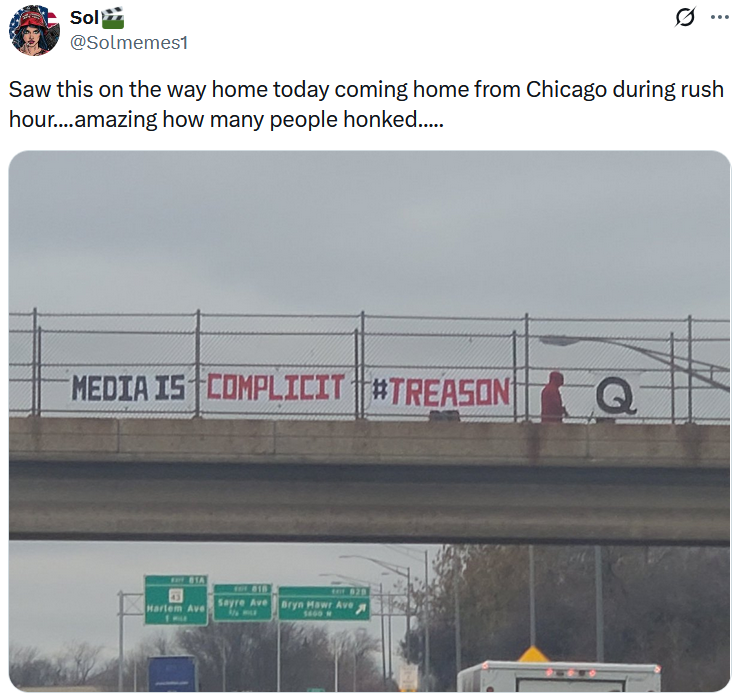Open the three-dot more options menu

coord(720,17)
